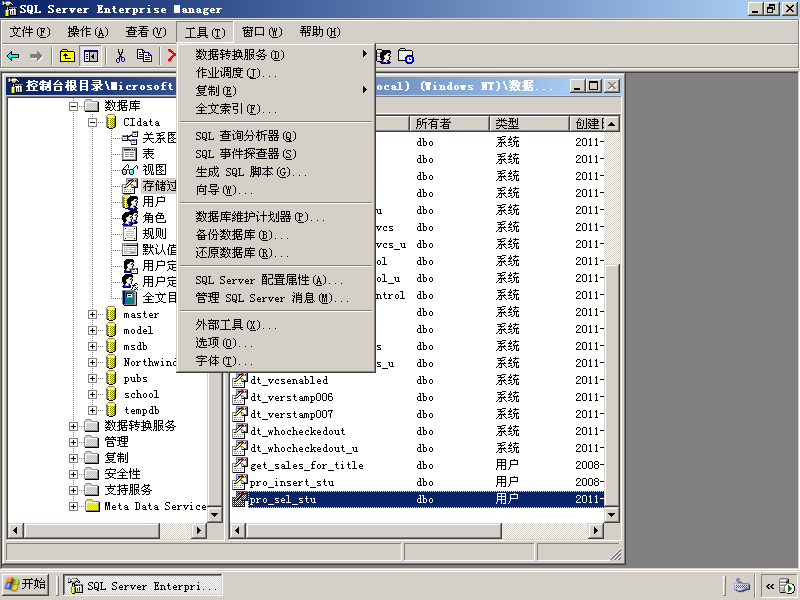Select the 关系图 diagram node
This screenshot has height=600, width=800.
tap(159, 138)
